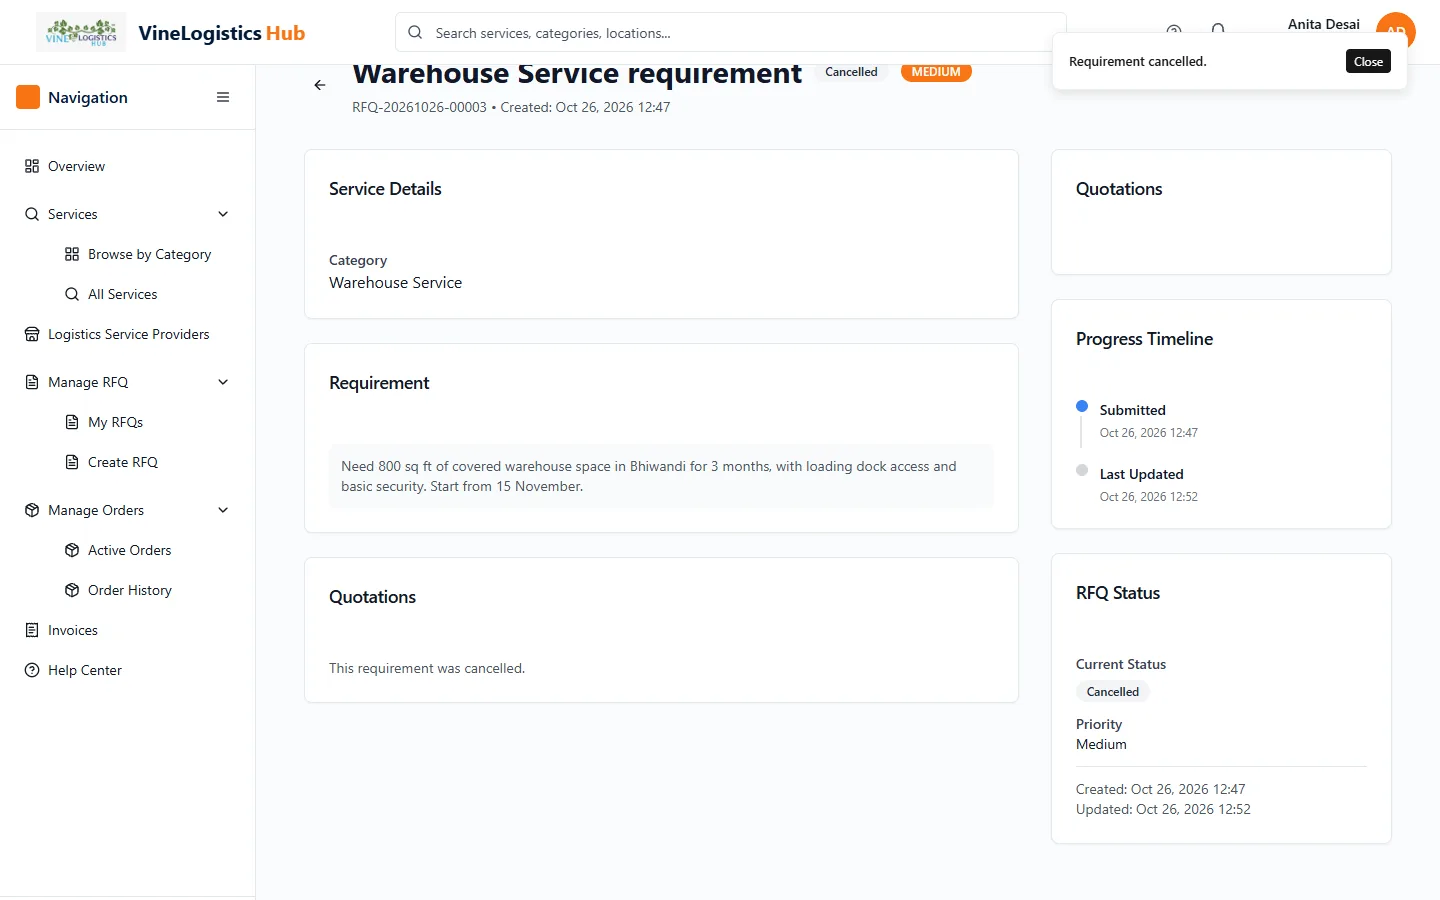Collapse the Manage Orders section chevron
This screenshot has height=900, width=1440.
223,510
